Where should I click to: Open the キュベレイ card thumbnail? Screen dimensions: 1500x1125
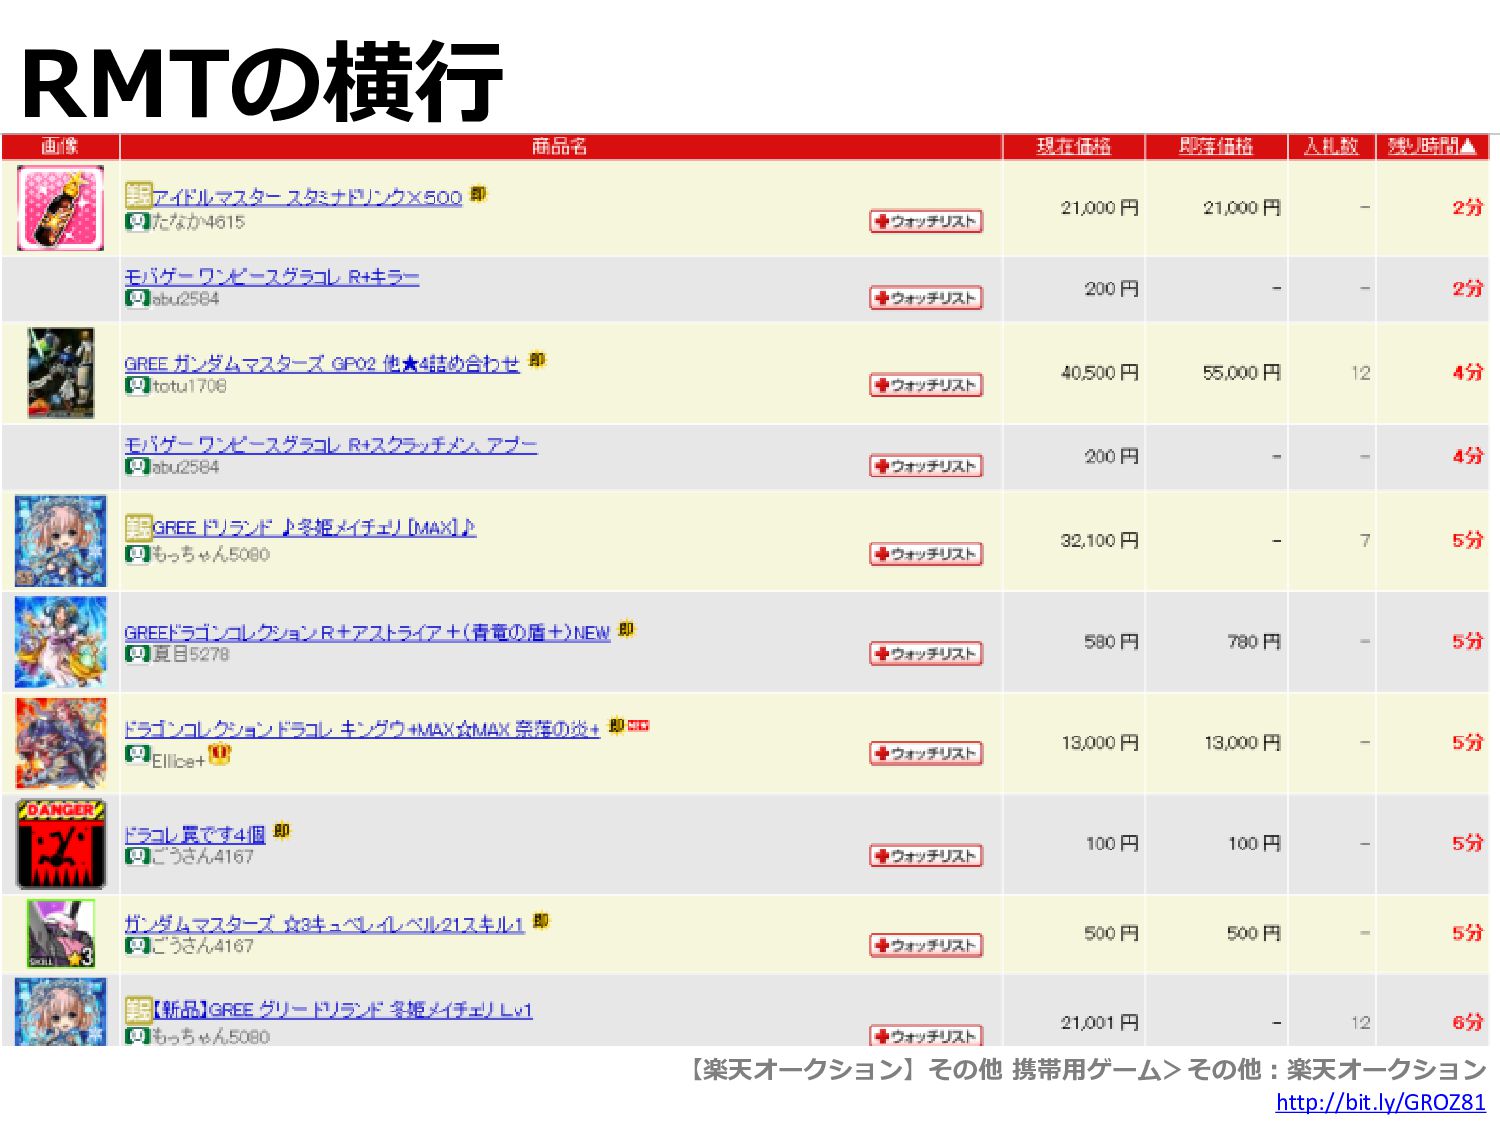point(60,934)
